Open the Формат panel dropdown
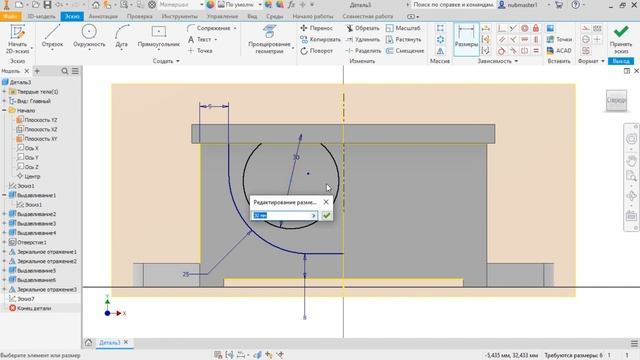Screen dimensions: 640x360 point(591,61)
